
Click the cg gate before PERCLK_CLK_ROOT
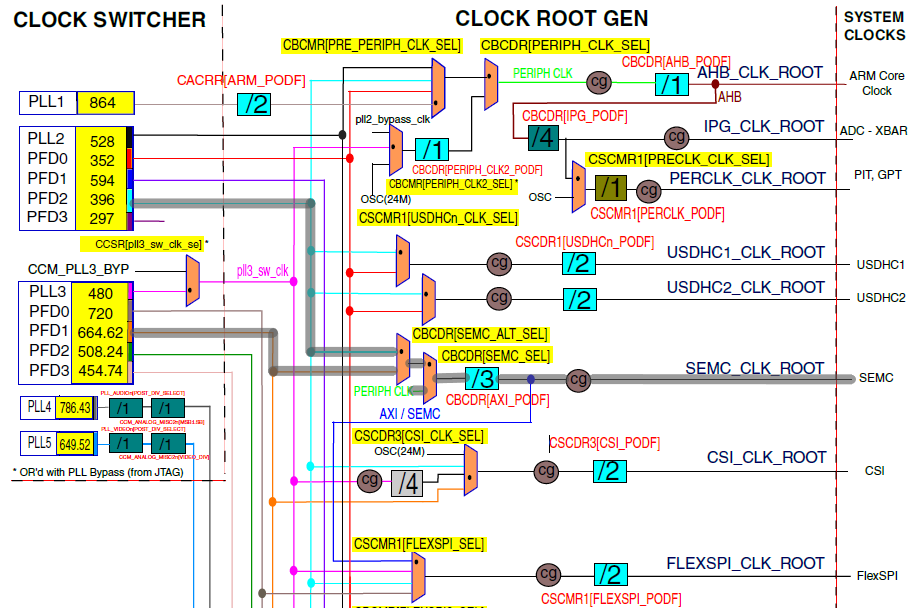[x=649, y=190]
